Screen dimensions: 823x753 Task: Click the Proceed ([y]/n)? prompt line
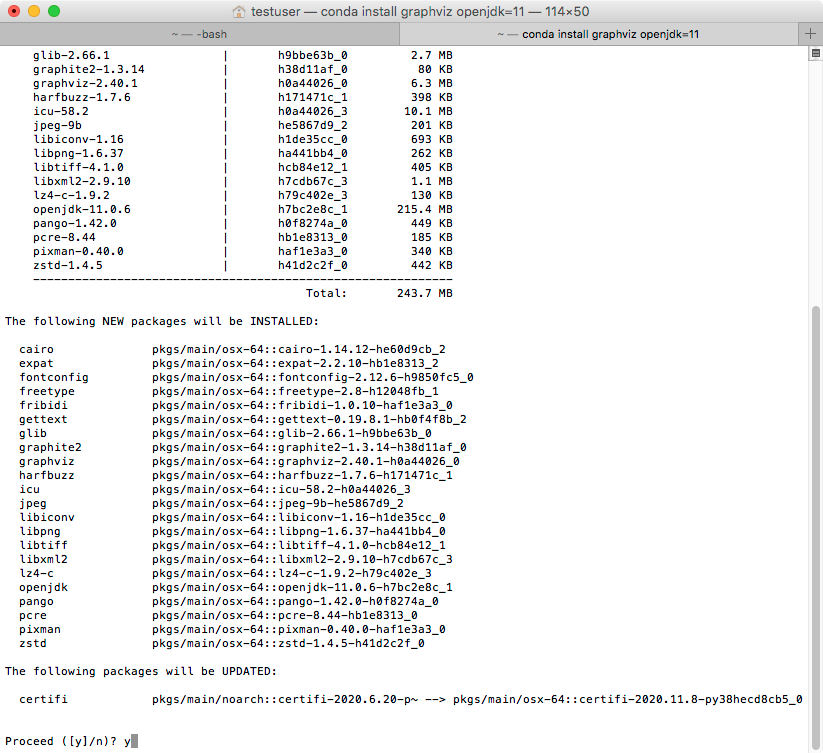71,741
